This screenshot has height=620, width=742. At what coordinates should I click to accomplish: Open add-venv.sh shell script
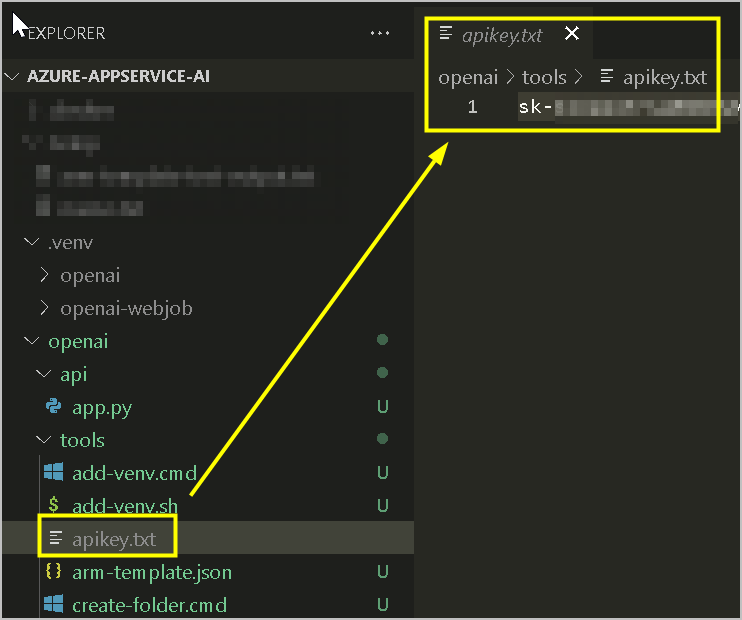click(125, 506)
